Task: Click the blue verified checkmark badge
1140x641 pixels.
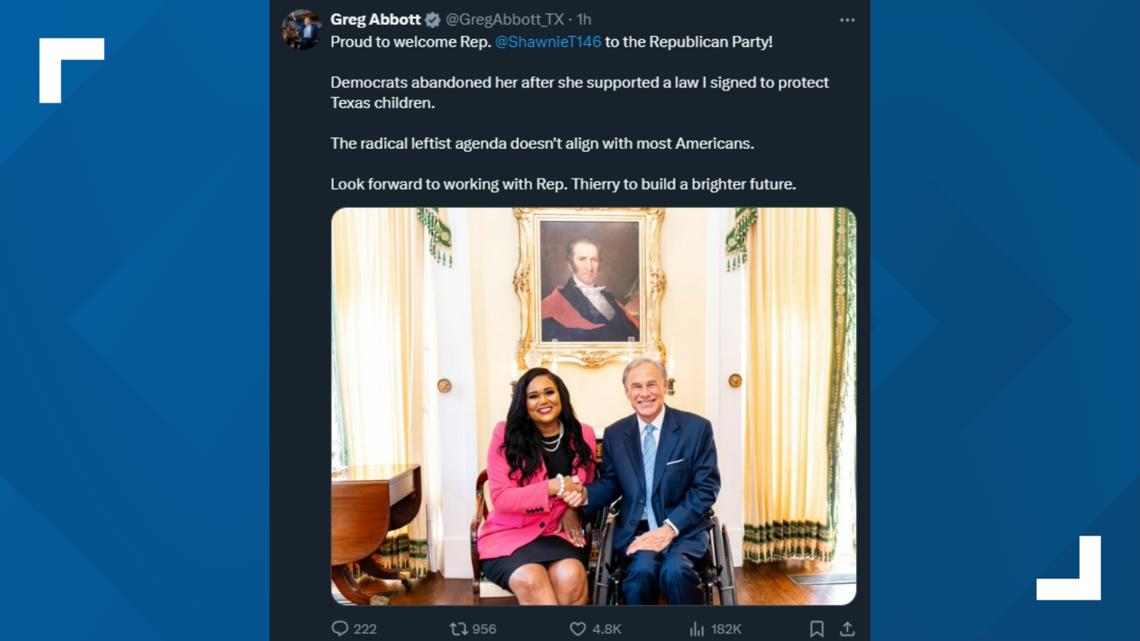Action: pos(434,17)
